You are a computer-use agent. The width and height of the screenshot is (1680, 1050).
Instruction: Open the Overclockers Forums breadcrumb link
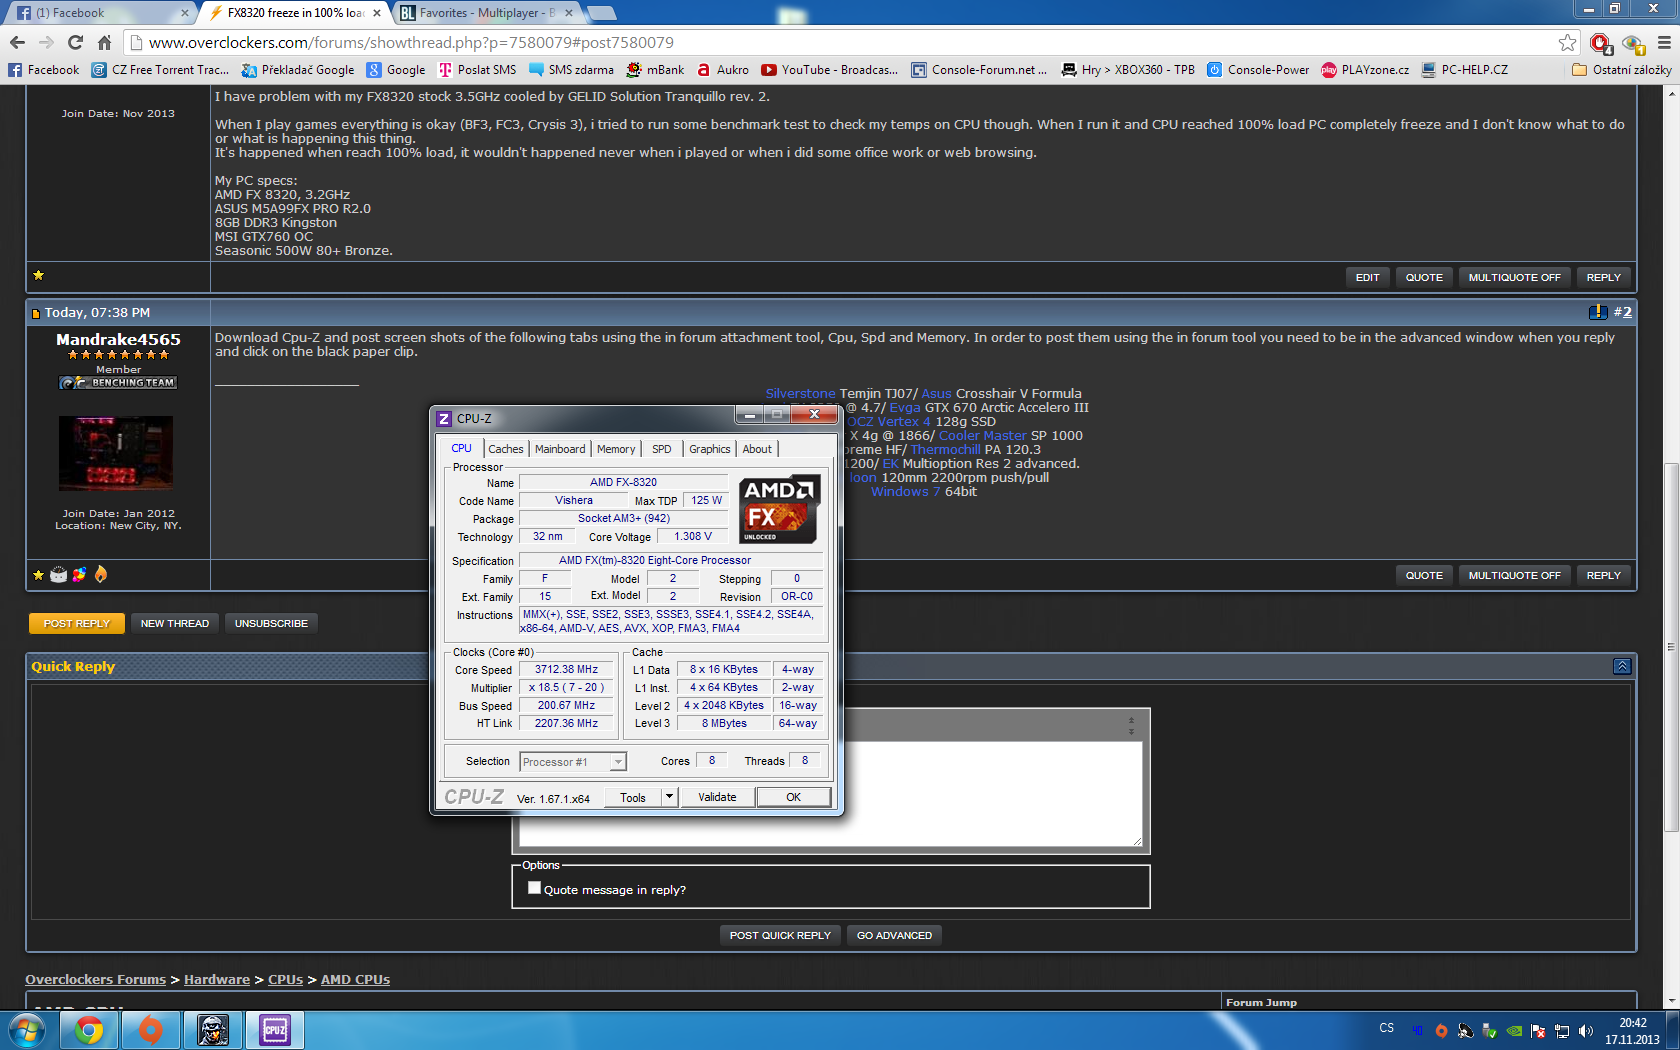tap(96, 979)
